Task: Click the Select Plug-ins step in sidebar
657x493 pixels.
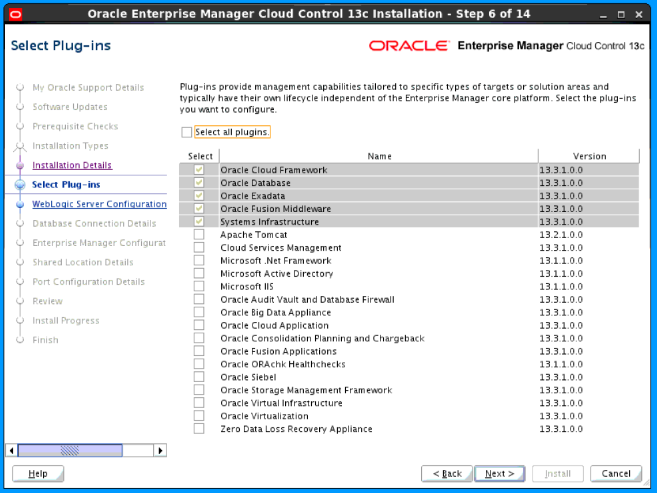Action: (66, 185)
